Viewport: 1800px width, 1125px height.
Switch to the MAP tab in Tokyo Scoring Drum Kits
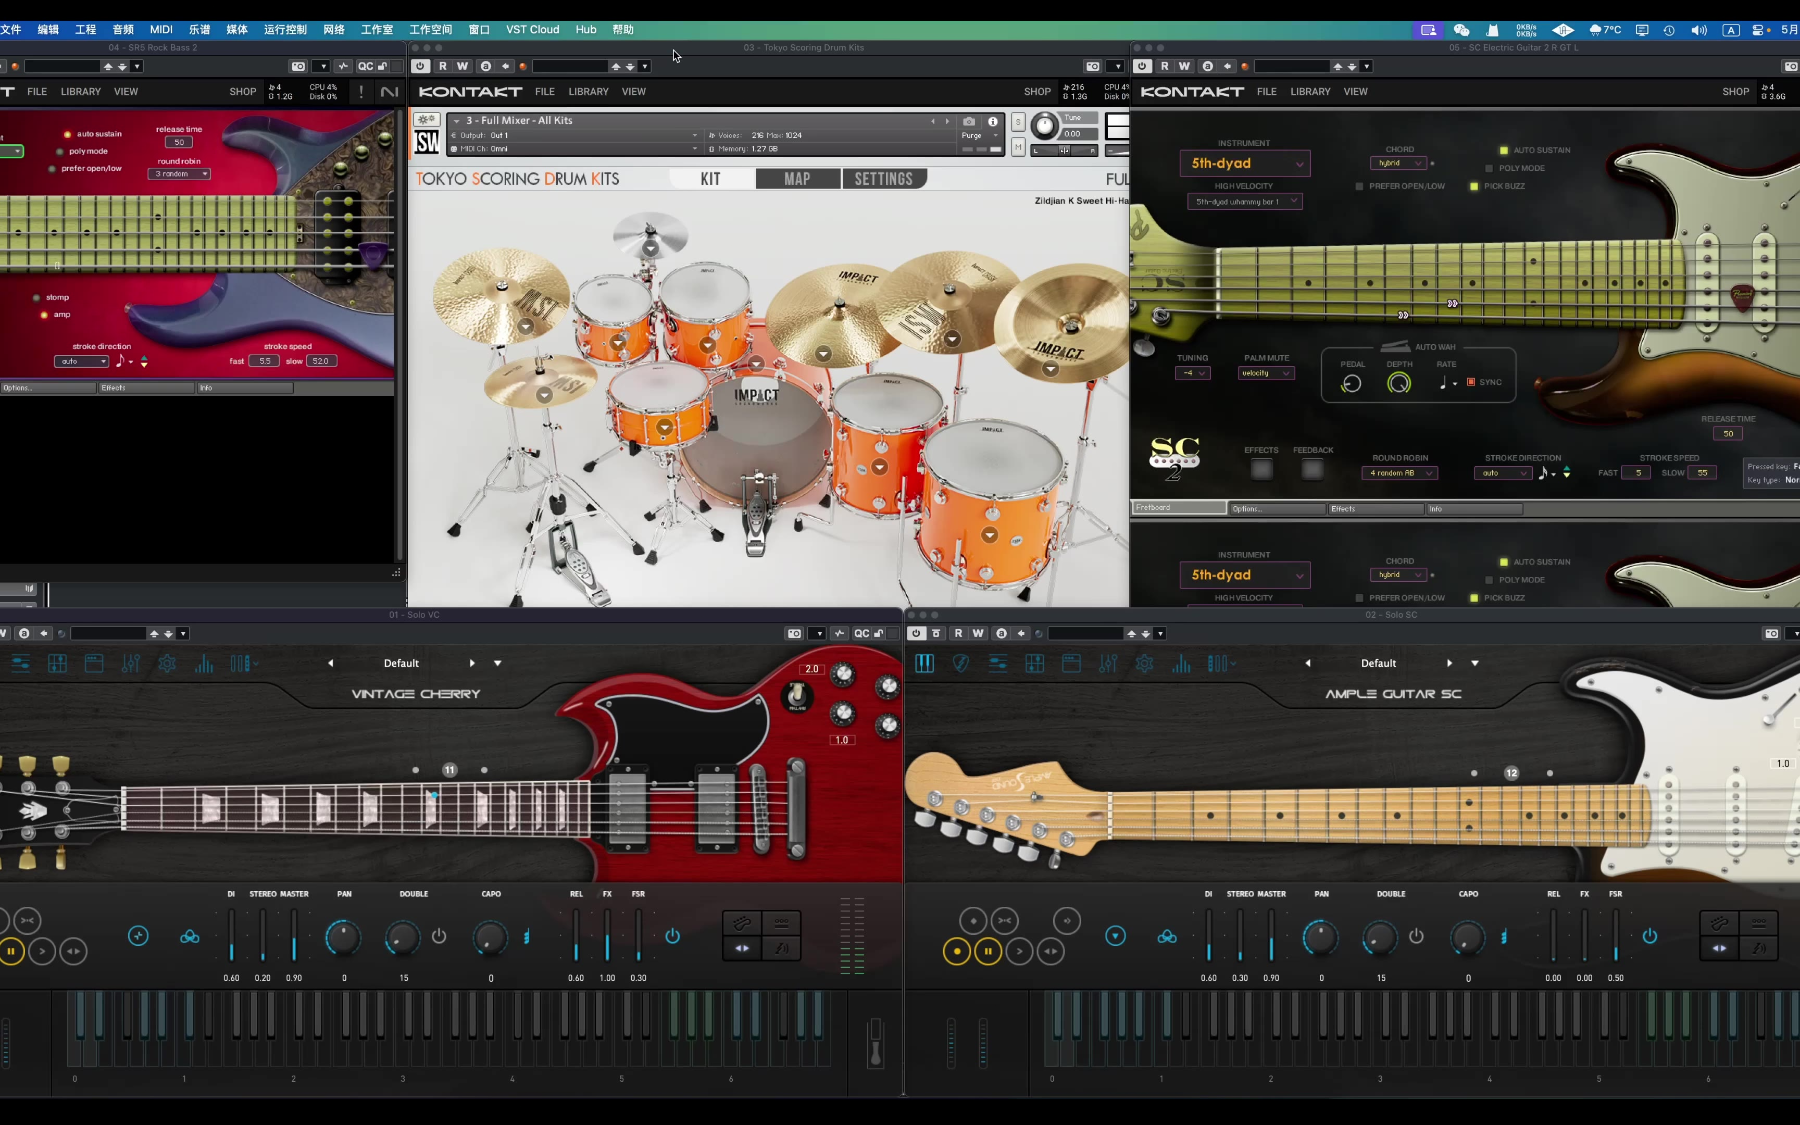797,179
